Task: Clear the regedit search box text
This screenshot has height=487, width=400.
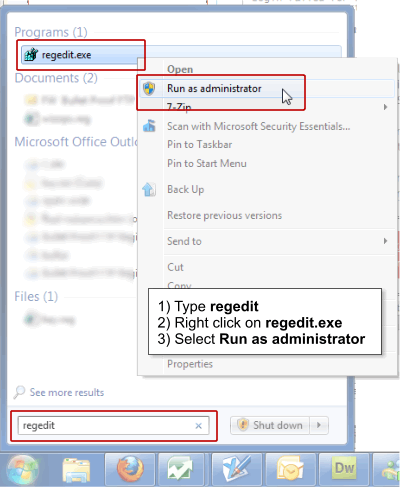Action: (x=199, y=426)
